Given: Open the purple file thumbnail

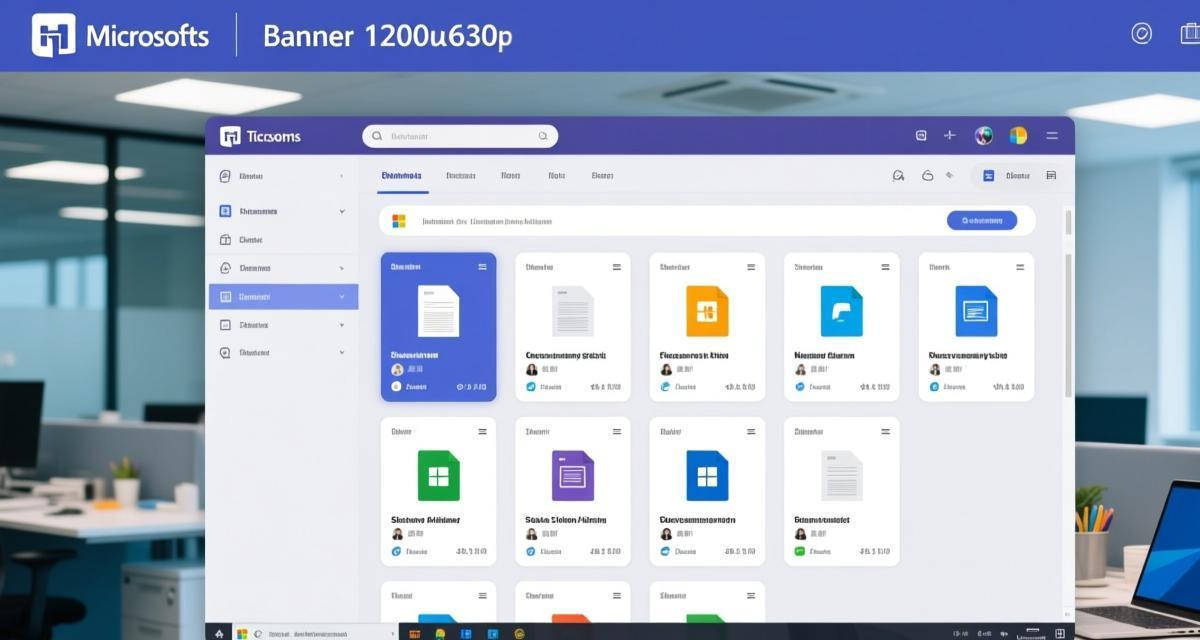Looking at the screenshot, I should [573, 476].
